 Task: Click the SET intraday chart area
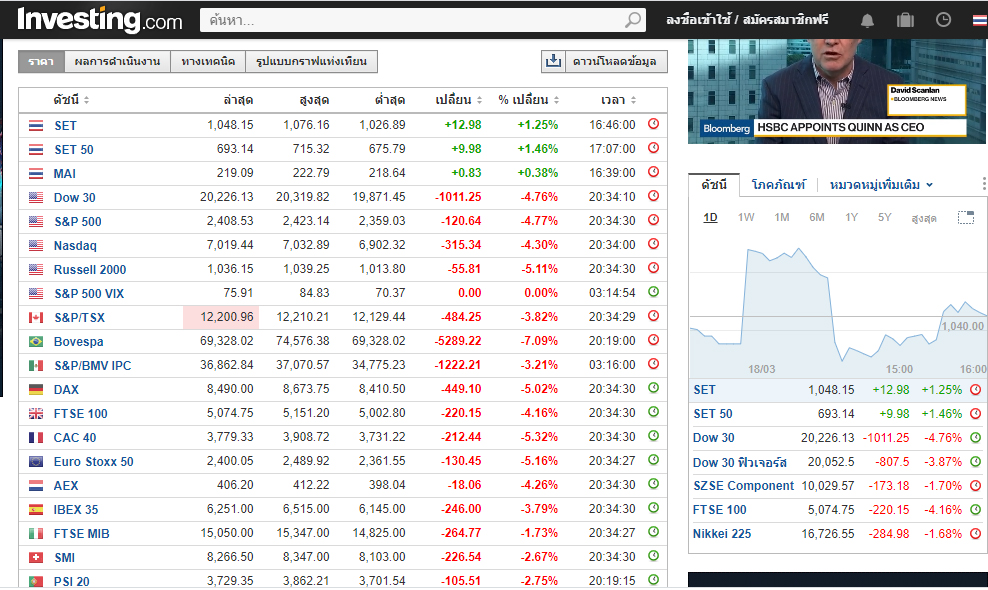coord(838,306)
